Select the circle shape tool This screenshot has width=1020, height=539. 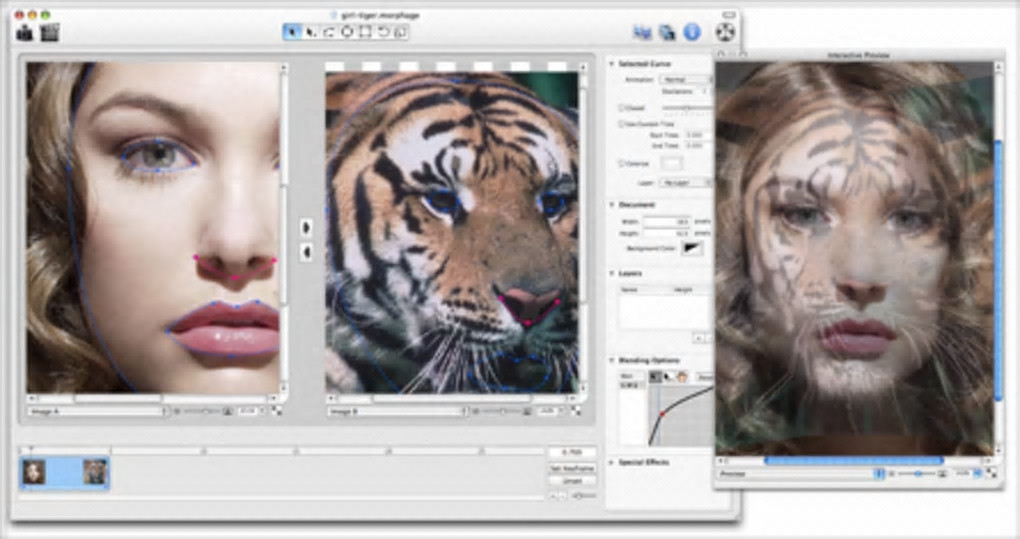click(x=347, y=31)
